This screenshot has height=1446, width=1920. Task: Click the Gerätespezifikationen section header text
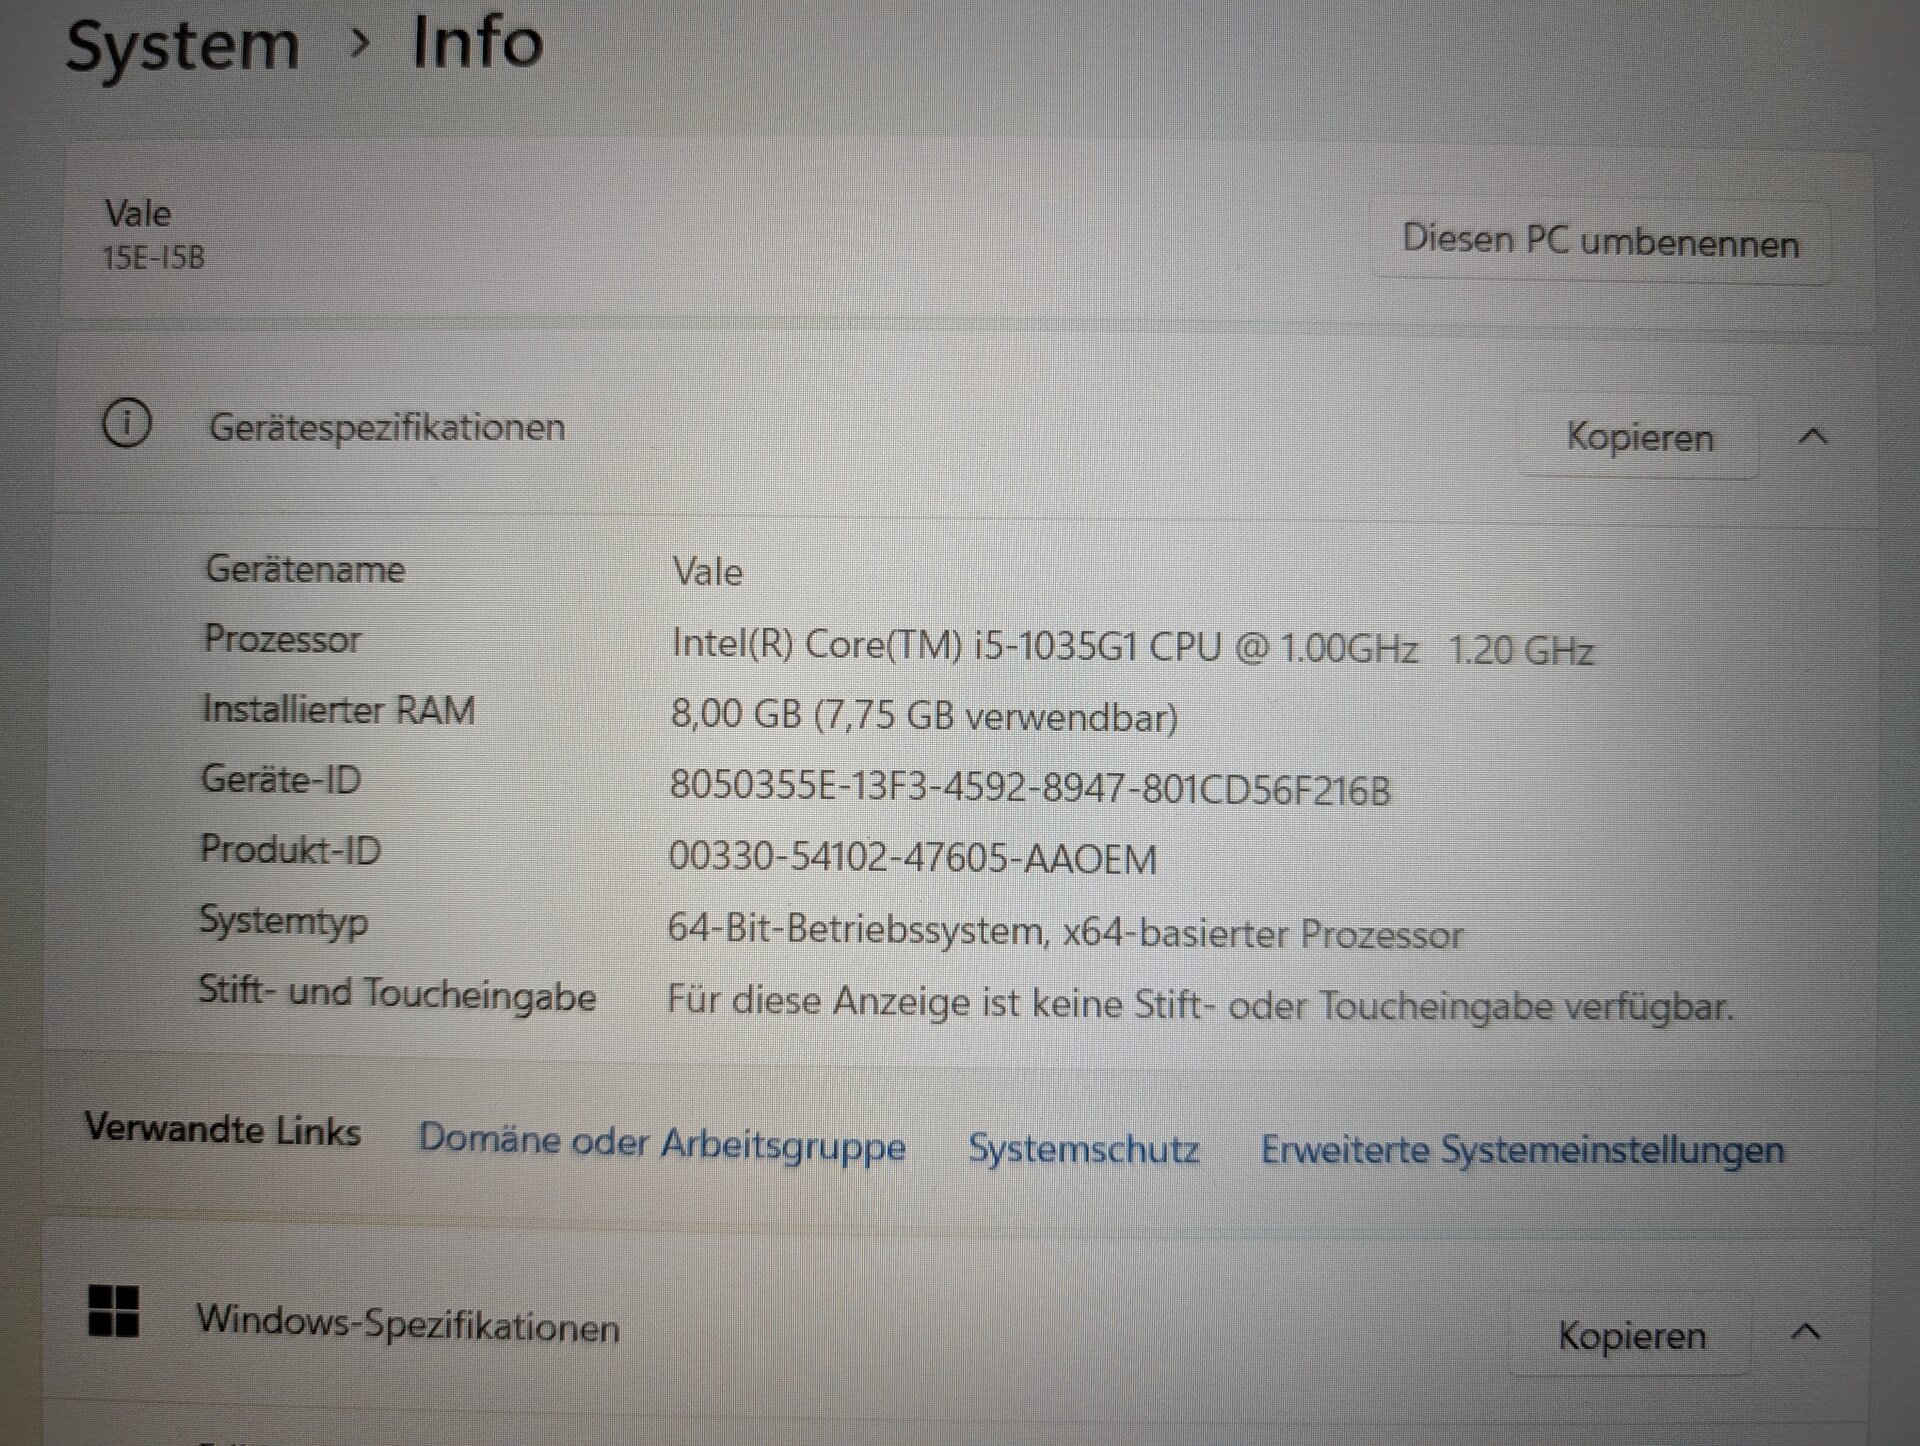coord(387,428)
